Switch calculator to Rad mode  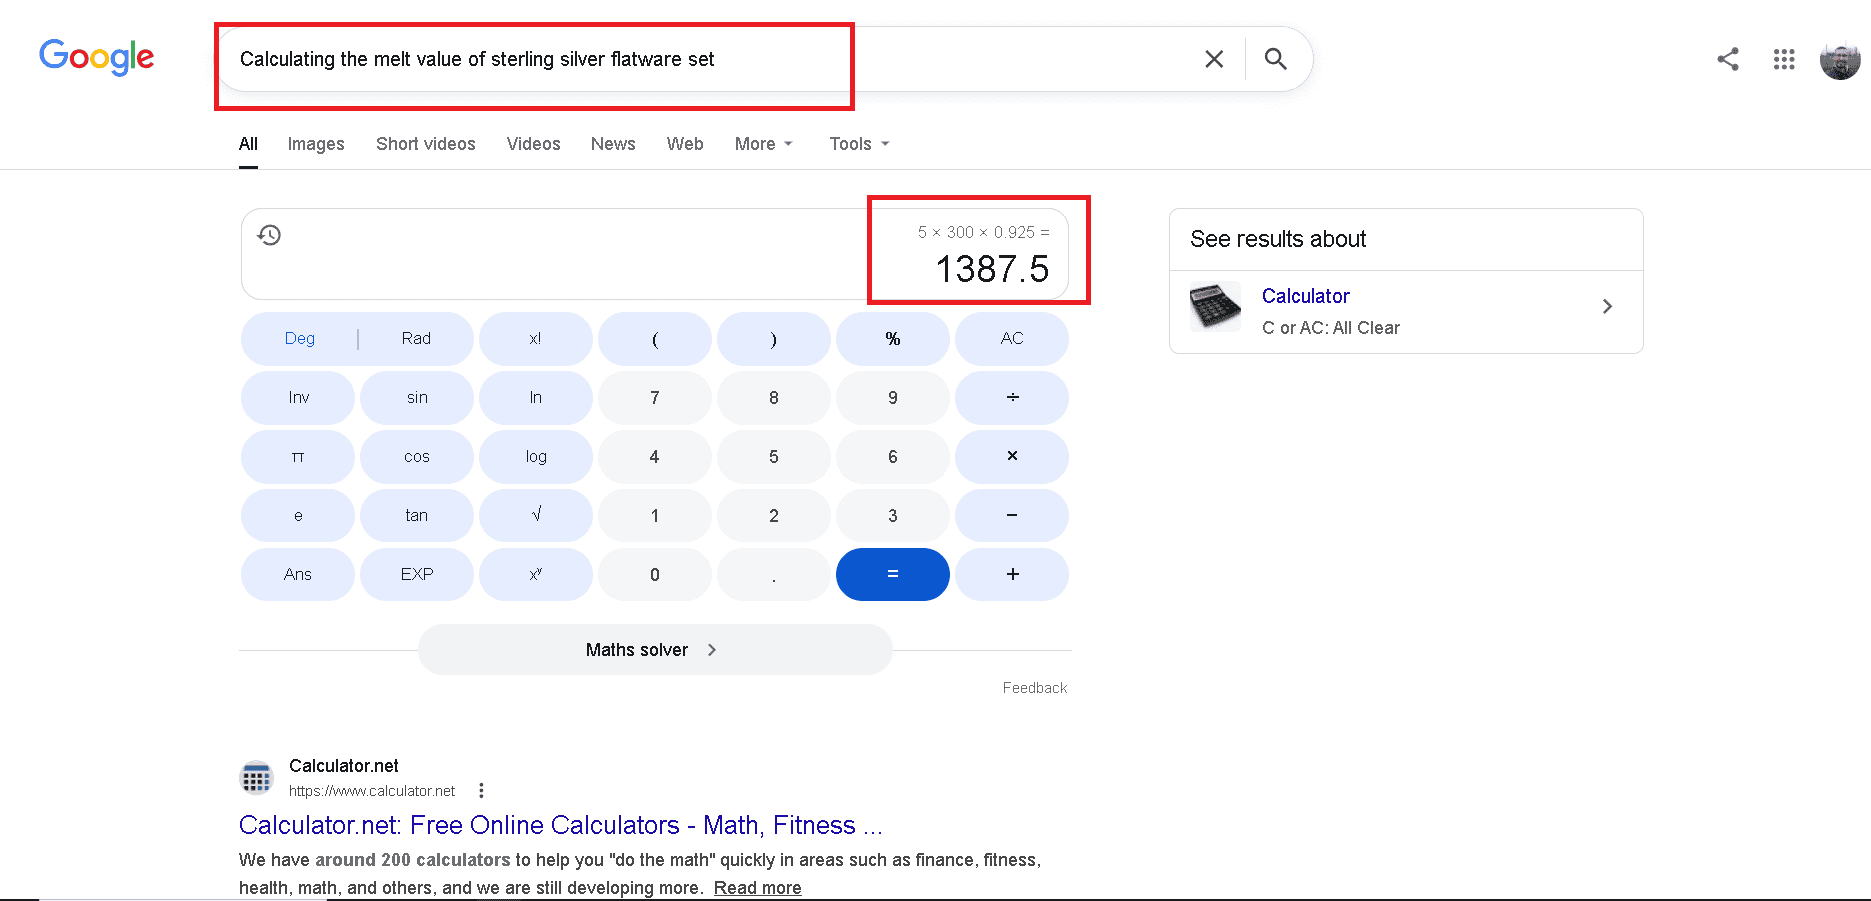tap(416, 338)
